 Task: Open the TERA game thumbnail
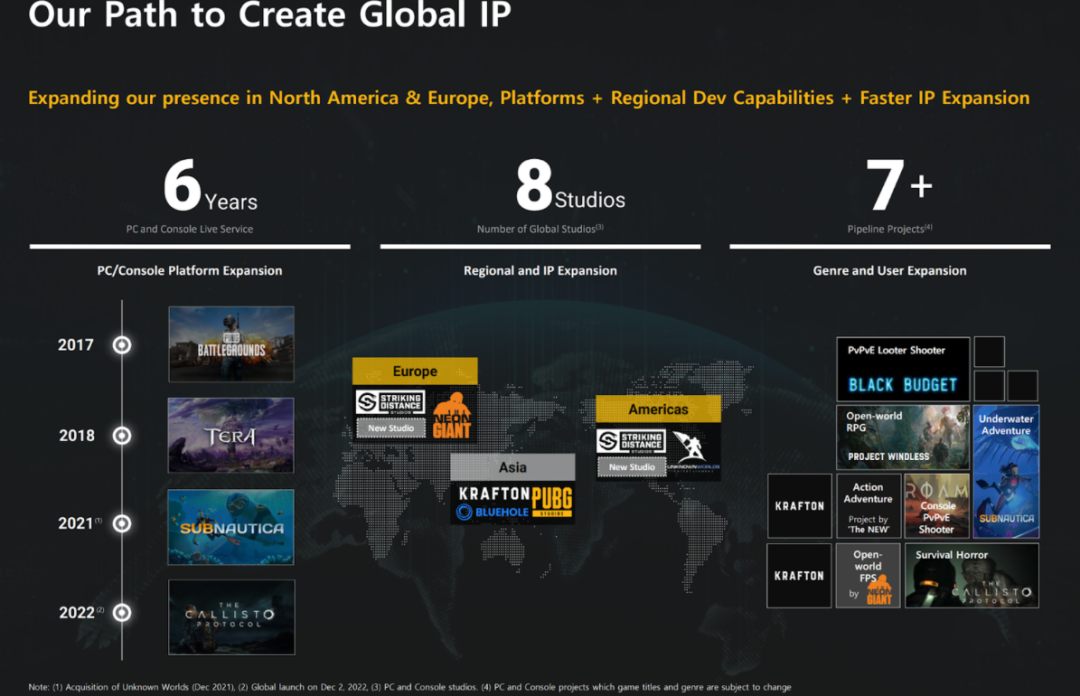[x=231, y=436]
